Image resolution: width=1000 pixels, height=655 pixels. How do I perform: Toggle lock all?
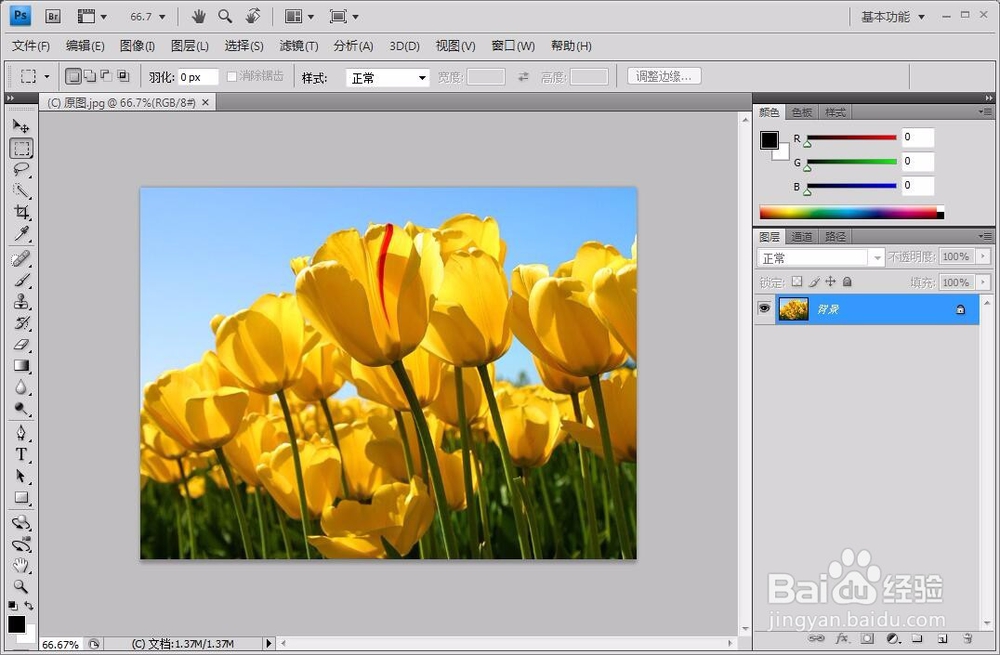tap(847, 281)
